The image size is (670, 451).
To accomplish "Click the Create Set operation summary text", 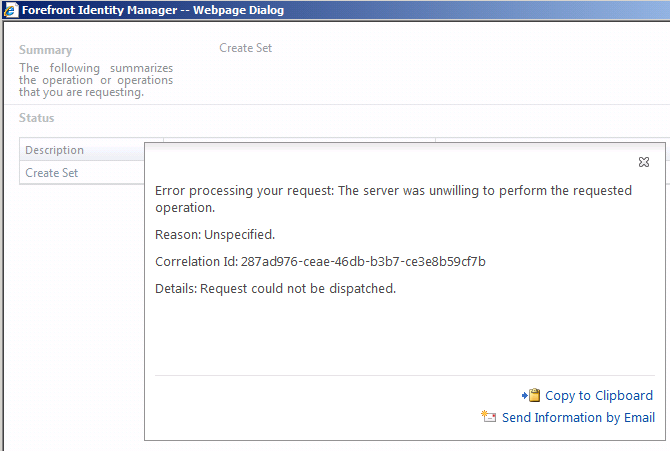I will [x=245, y=48].
